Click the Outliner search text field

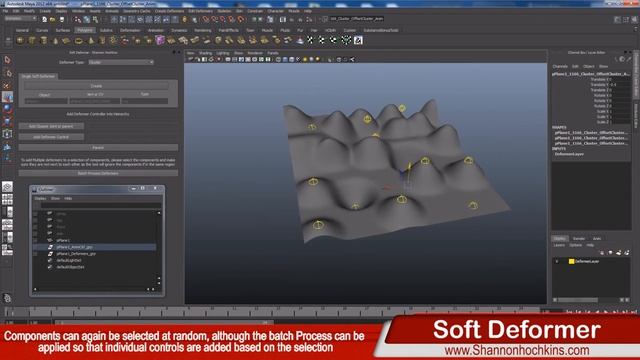tap(100, 205)
